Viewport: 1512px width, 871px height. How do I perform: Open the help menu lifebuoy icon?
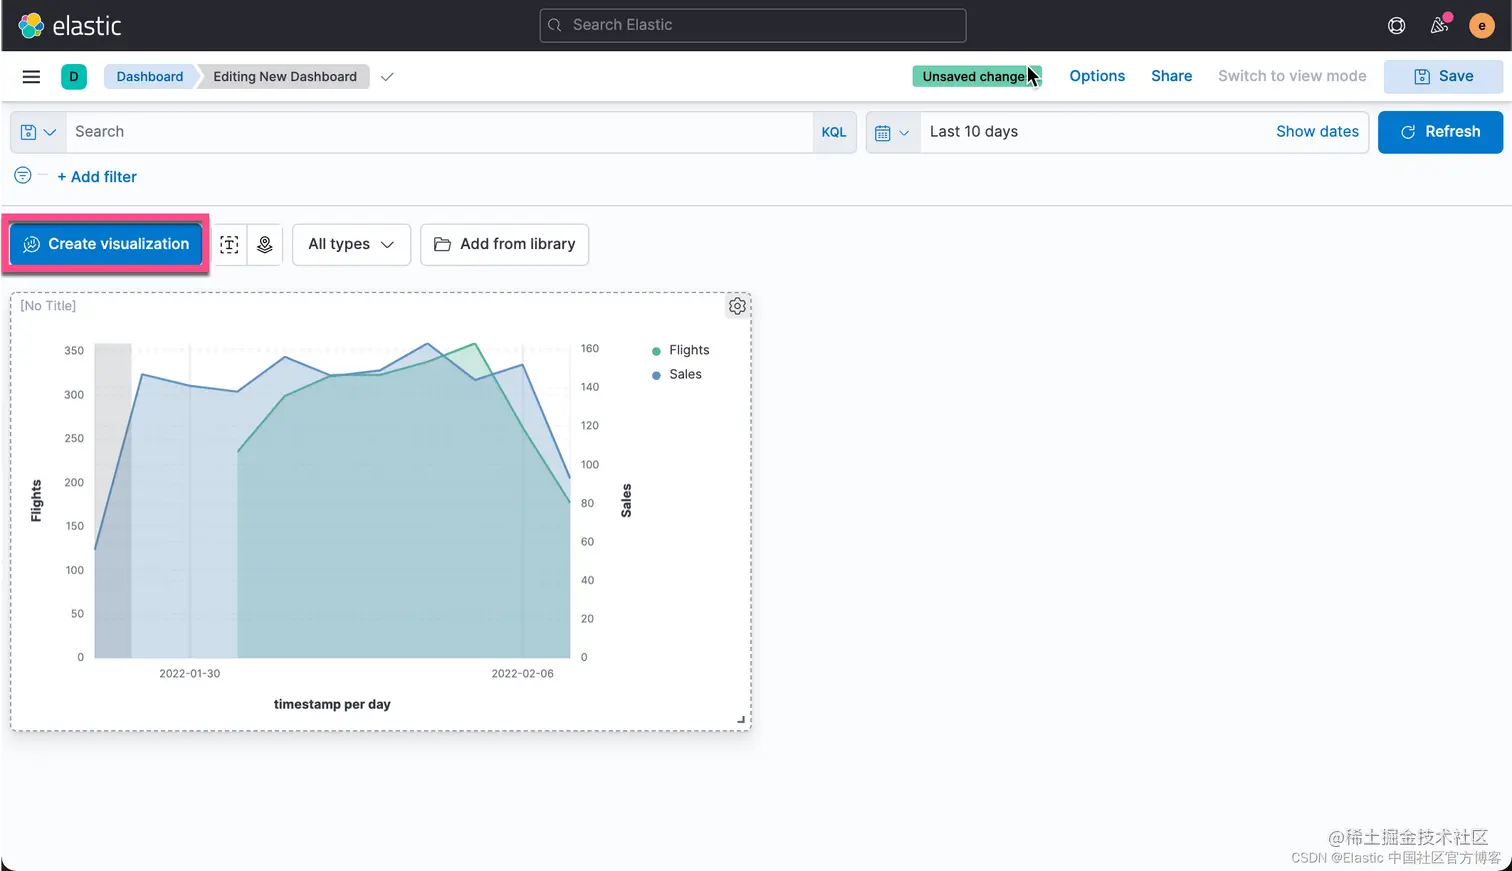point(1396,26)
